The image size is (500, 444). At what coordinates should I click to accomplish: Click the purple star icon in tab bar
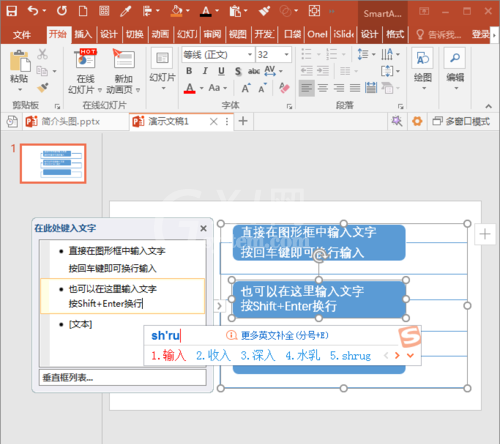[x=397, y=121]
